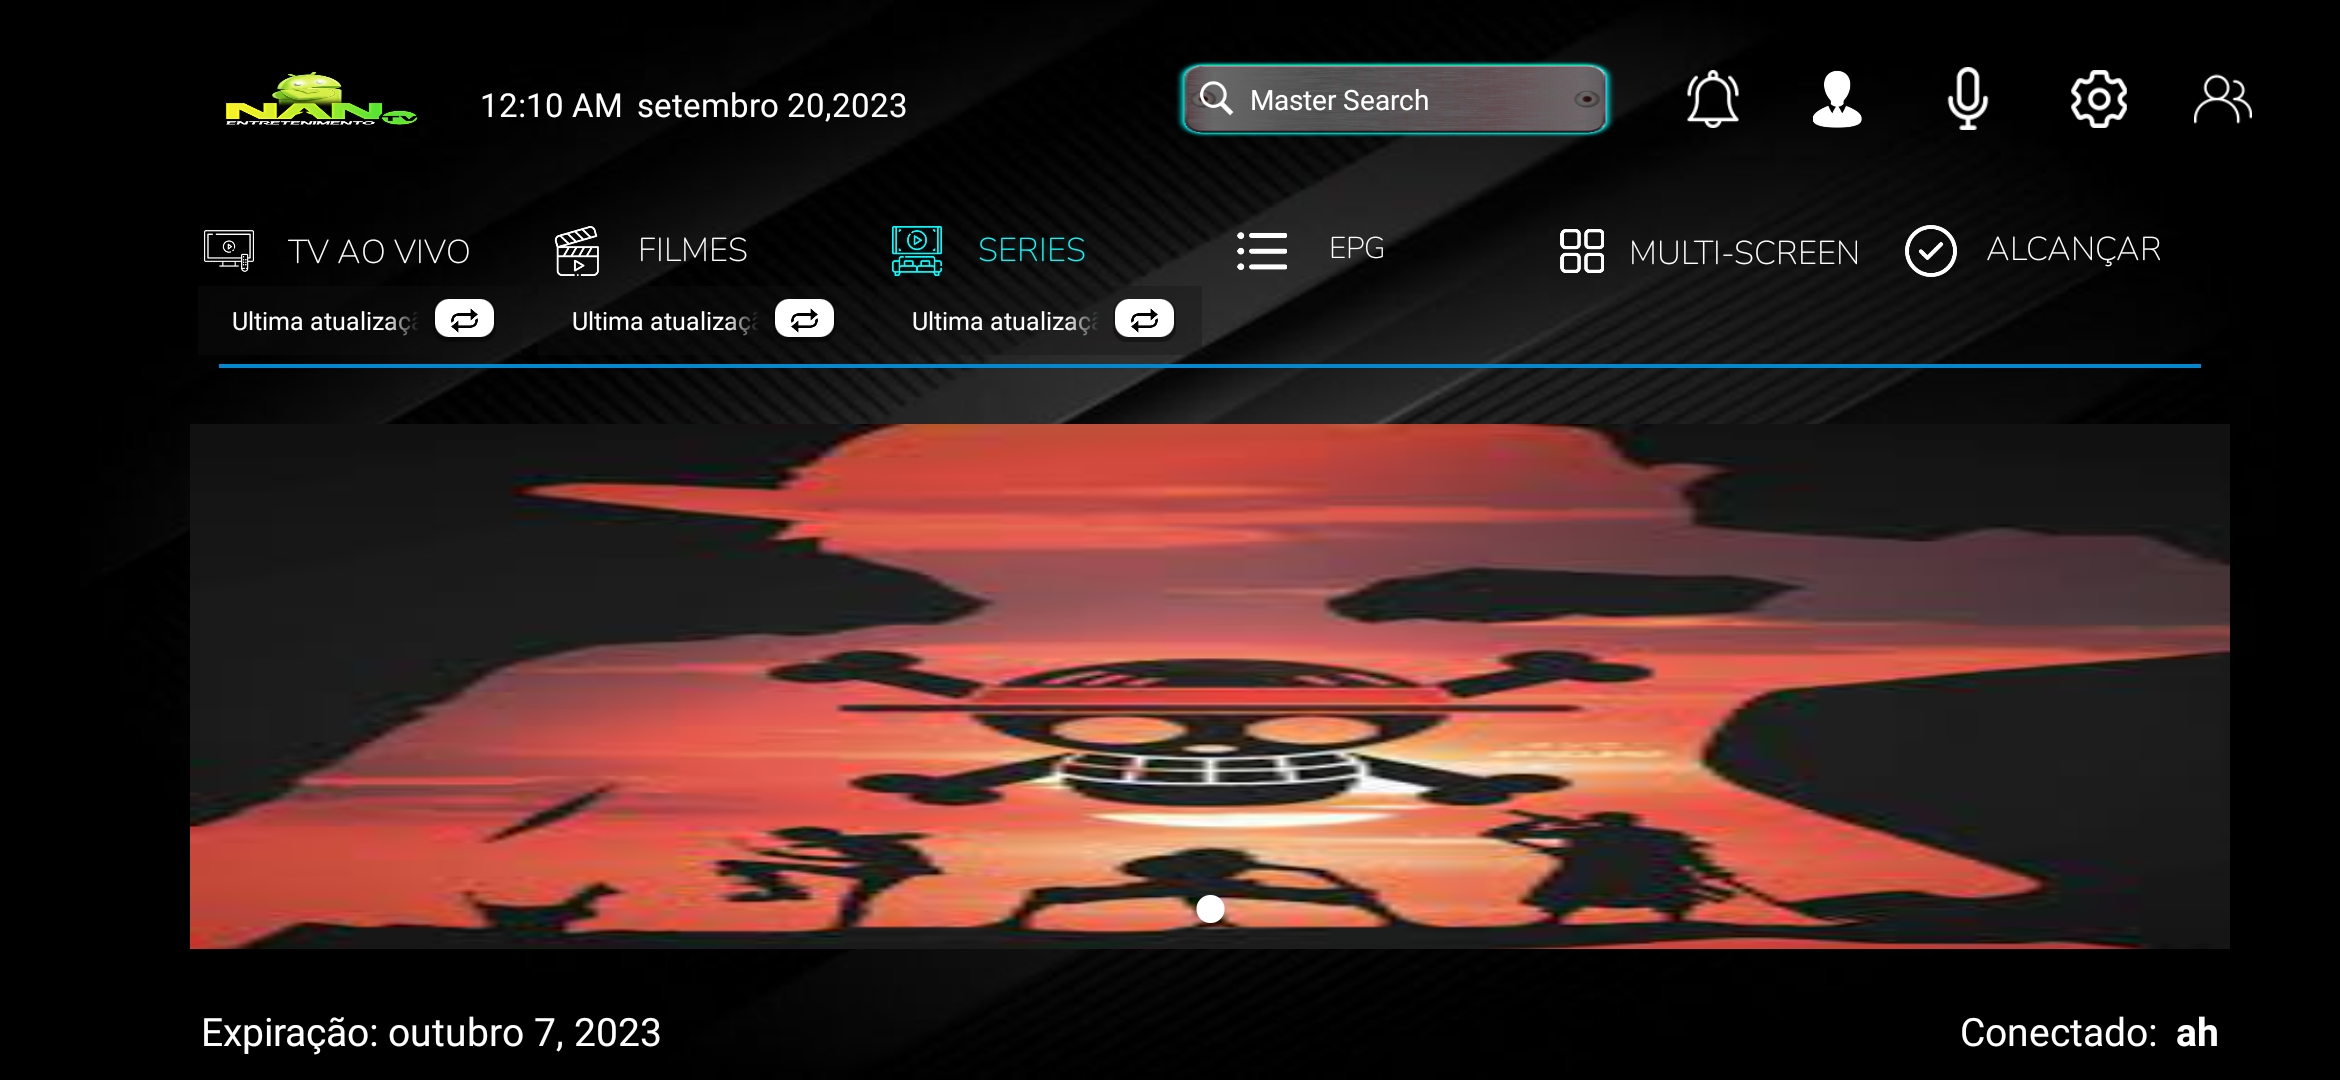Click 'Ultima atualizaç' text under FILMES

click(x=664, y=321)
